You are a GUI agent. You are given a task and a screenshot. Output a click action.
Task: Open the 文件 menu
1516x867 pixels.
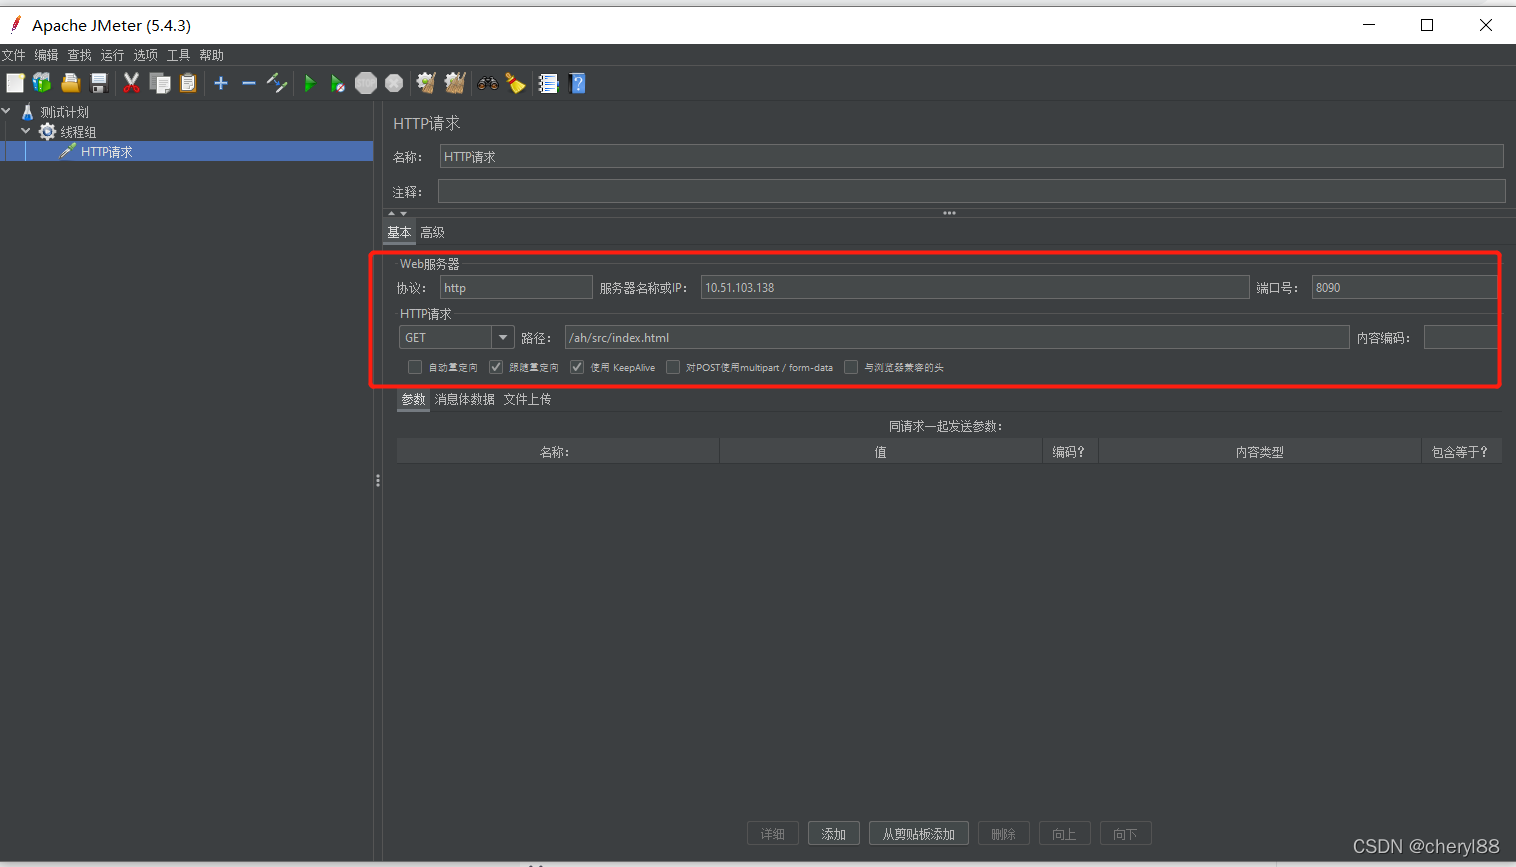pos(14,55)
